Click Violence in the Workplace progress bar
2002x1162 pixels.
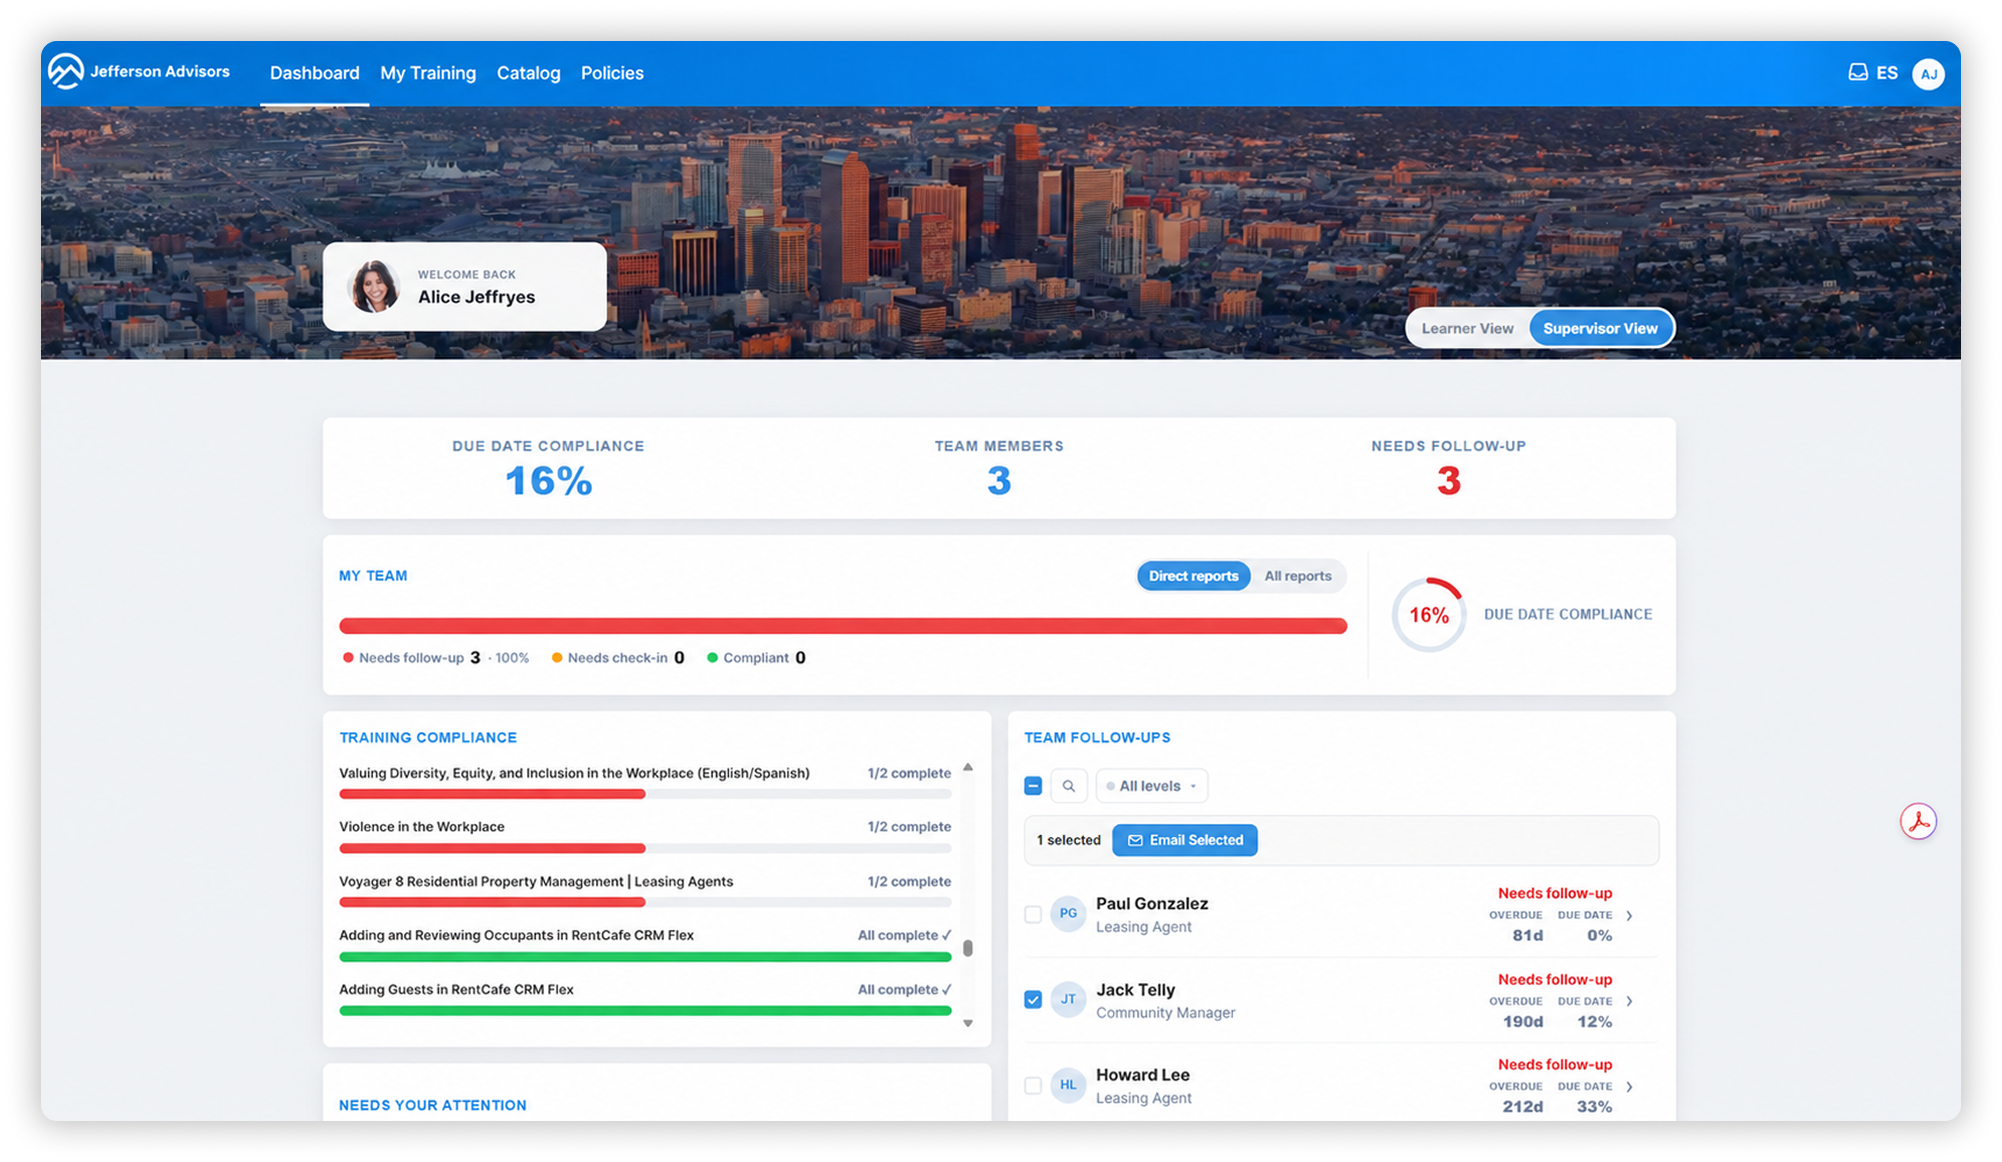645,848
